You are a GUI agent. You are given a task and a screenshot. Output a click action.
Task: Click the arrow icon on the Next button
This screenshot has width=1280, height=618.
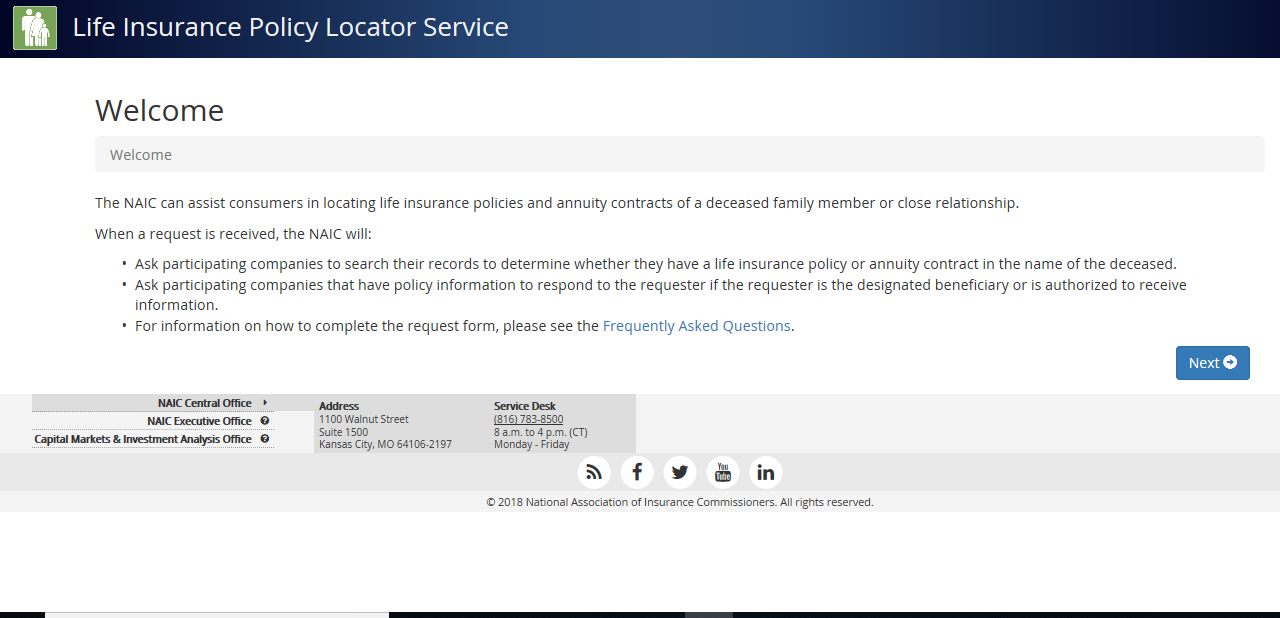(1228, 362)
